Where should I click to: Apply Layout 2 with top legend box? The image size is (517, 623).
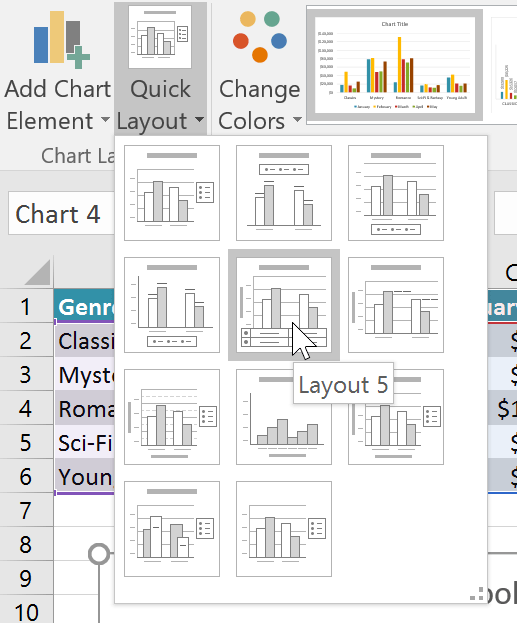point(284,193)
